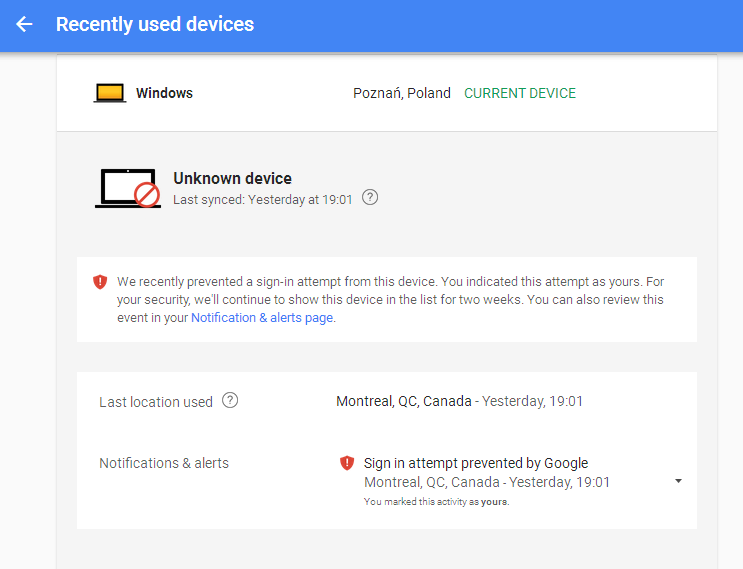The width and height of the screenshot is (743, 569).
Task: Select the Windows device name
Action: [x=164, y=93]
